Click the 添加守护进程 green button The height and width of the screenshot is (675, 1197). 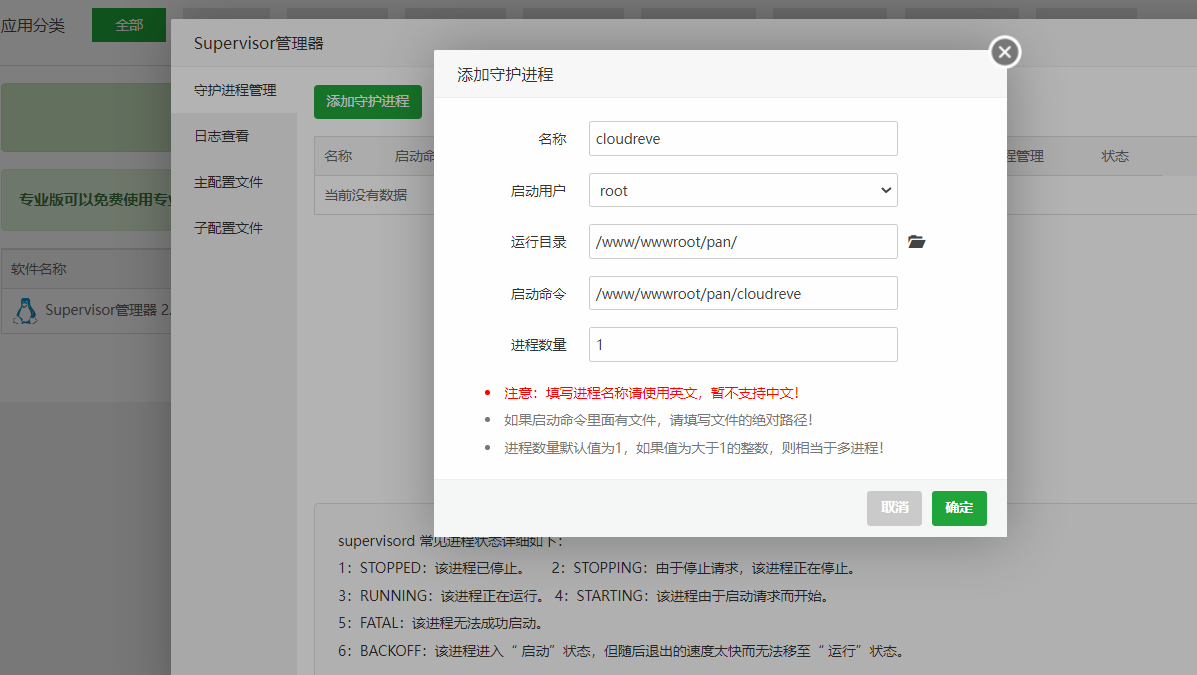368,101
